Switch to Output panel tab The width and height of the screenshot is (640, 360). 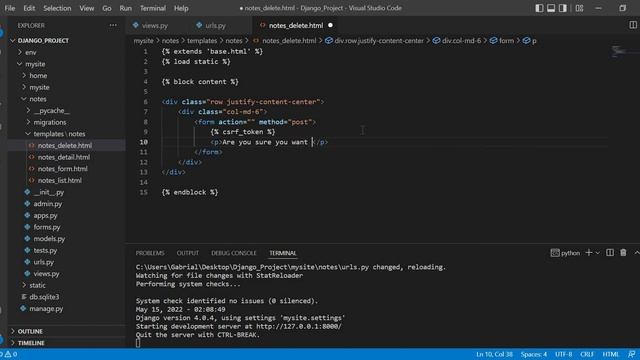pyautogui.click(x=187, y=253)
